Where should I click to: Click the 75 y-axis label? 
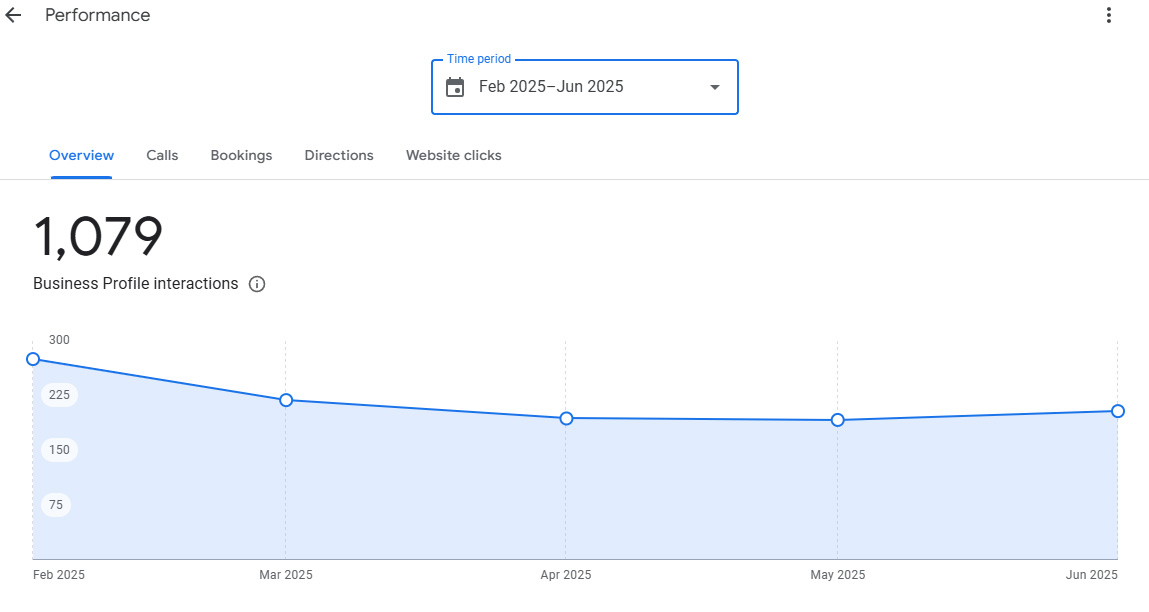point(56,505)
